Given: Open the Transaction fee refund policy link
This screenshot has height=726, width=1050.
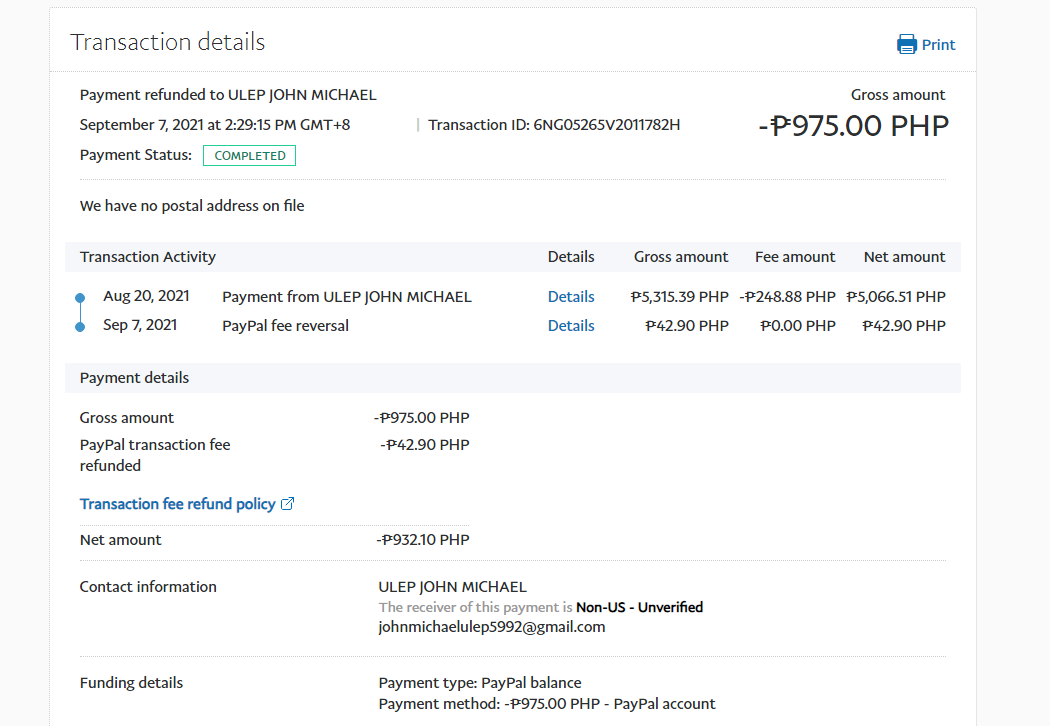Looking at the screenshot, I should (177, 504).
